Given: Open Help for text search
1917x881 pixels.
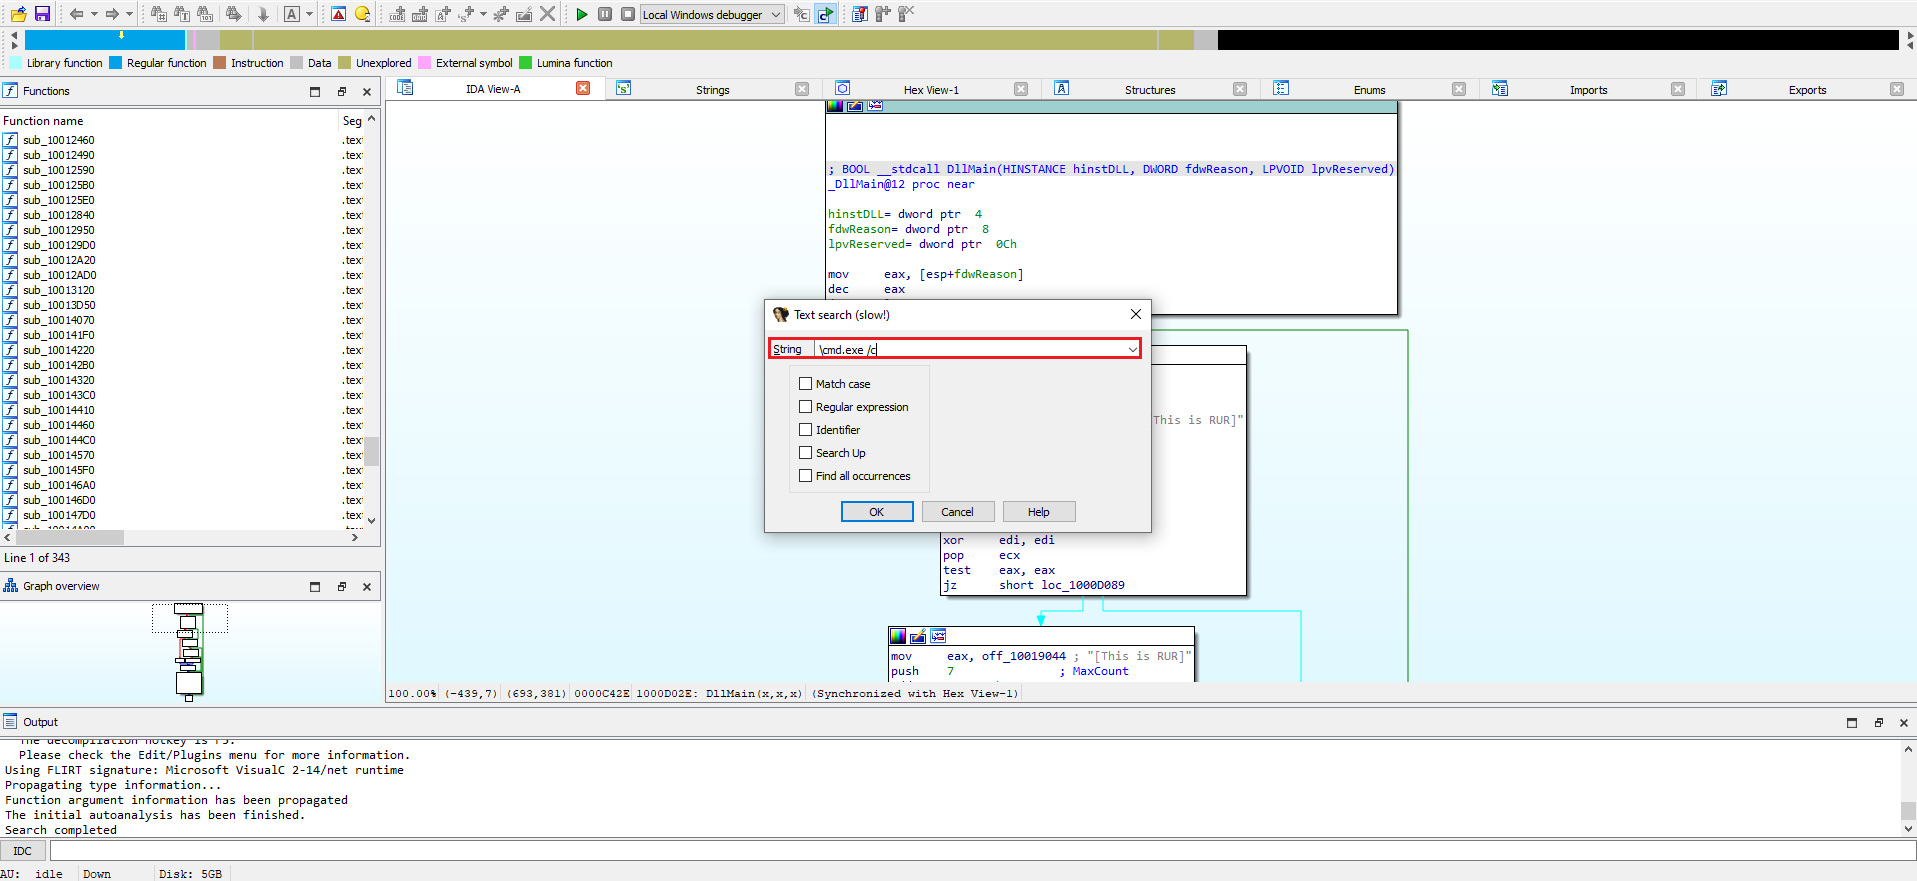Looking at the screenshot, I should pyautogui.click(x=1039, y=512).
